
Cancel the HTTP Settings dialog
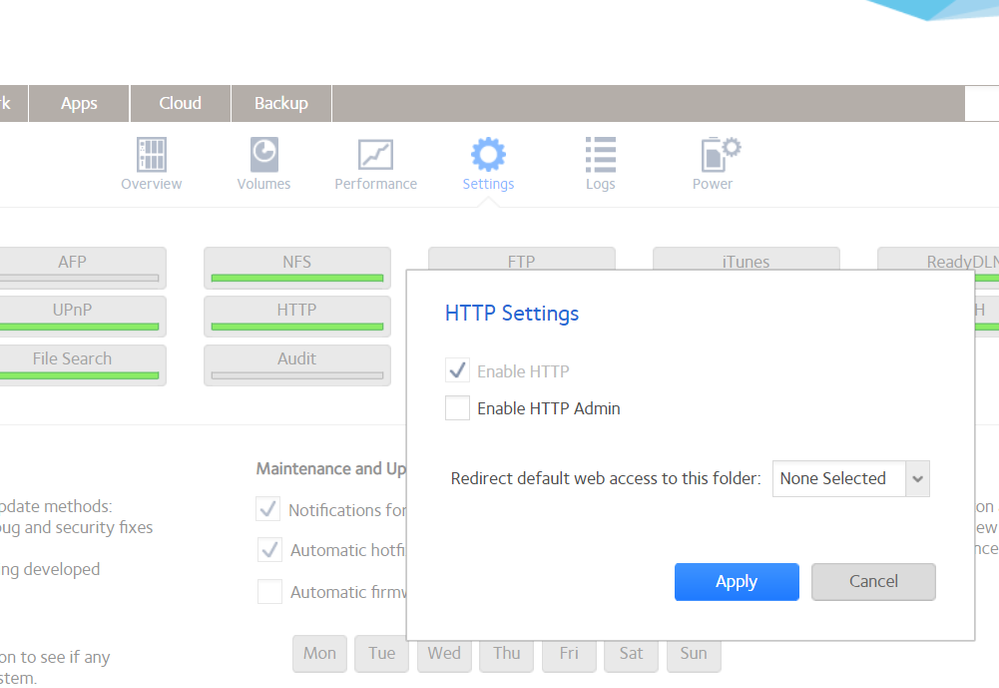[x=873, y=582]
